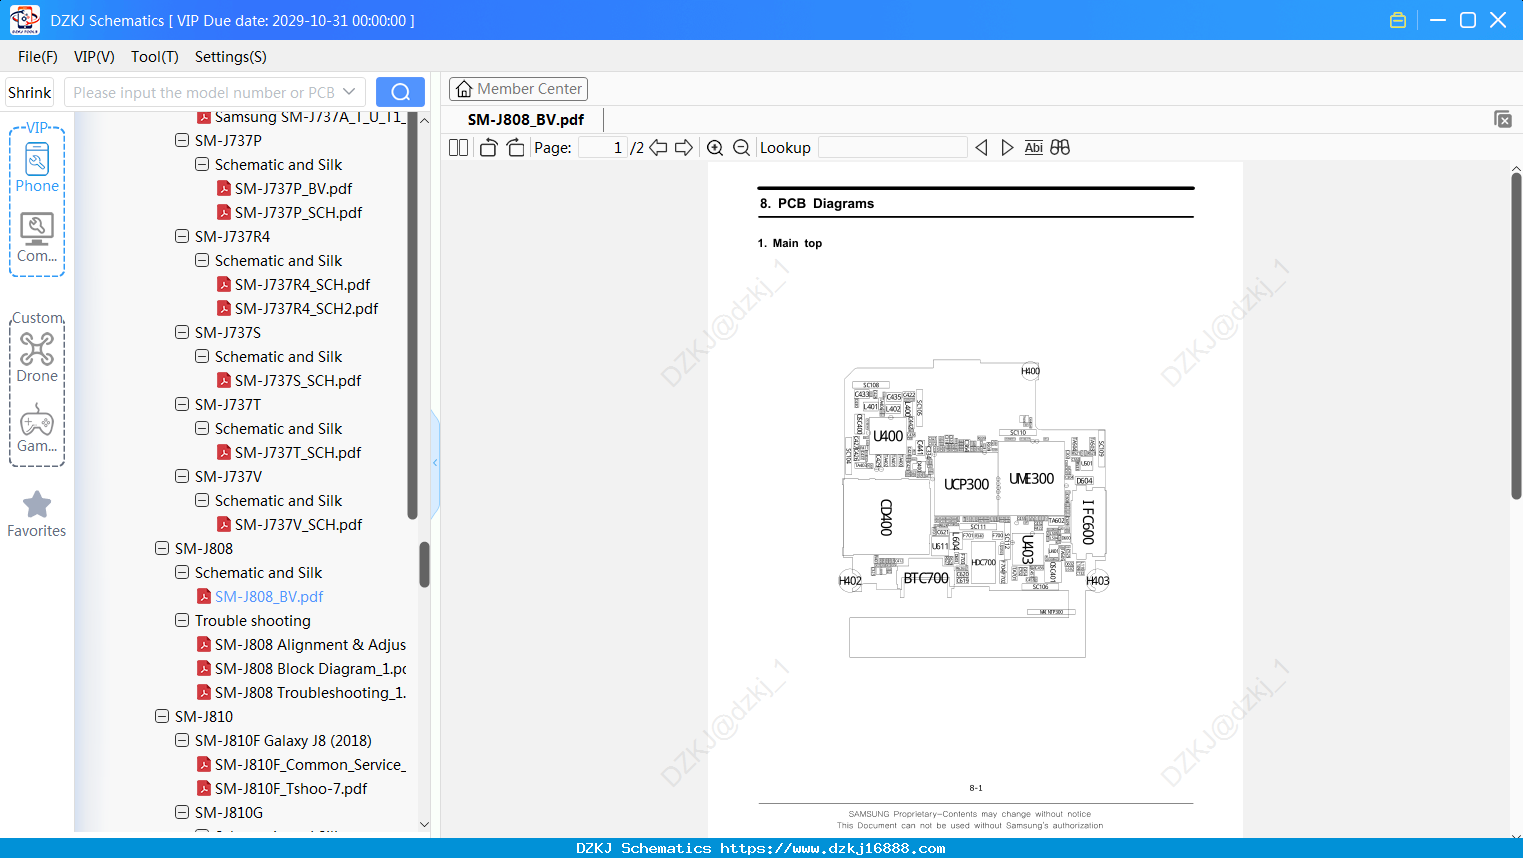Find previous lookup match
This screenshot has height=858, width=1523.
(x=981, y=148)
